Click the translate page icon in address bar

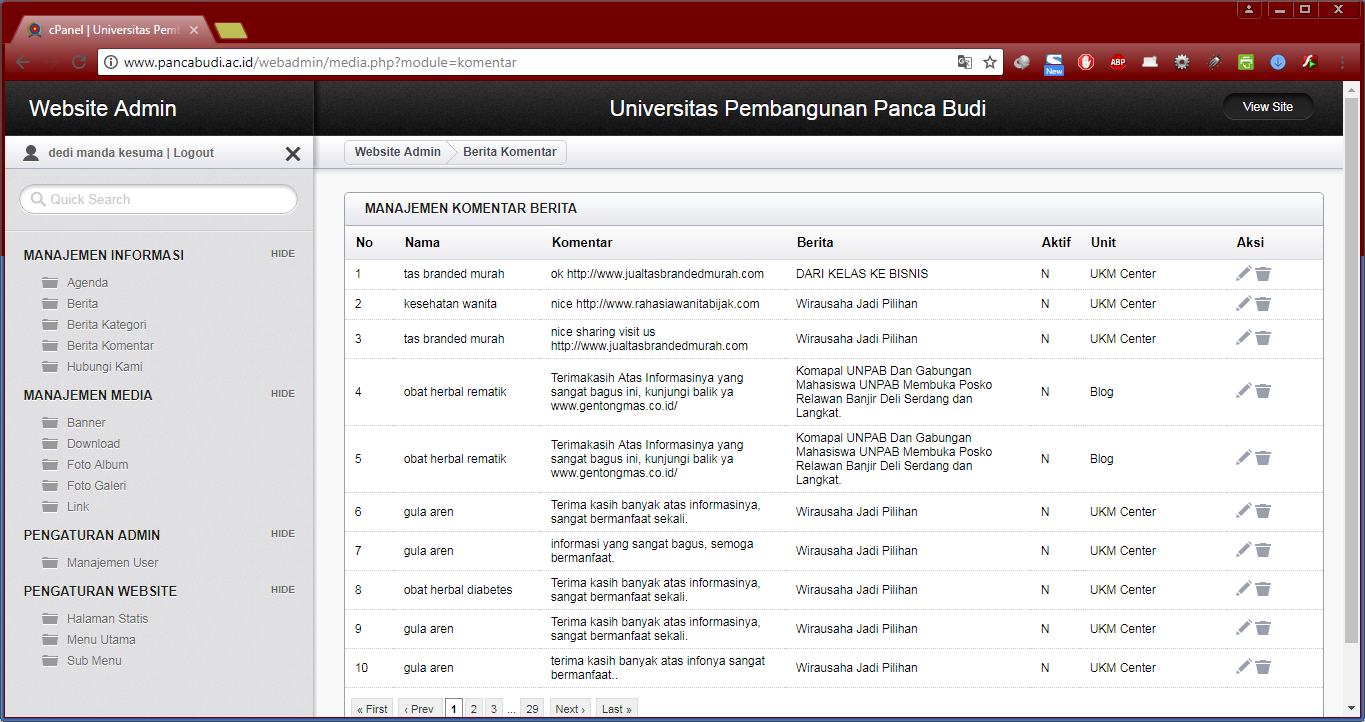(964, 62)
